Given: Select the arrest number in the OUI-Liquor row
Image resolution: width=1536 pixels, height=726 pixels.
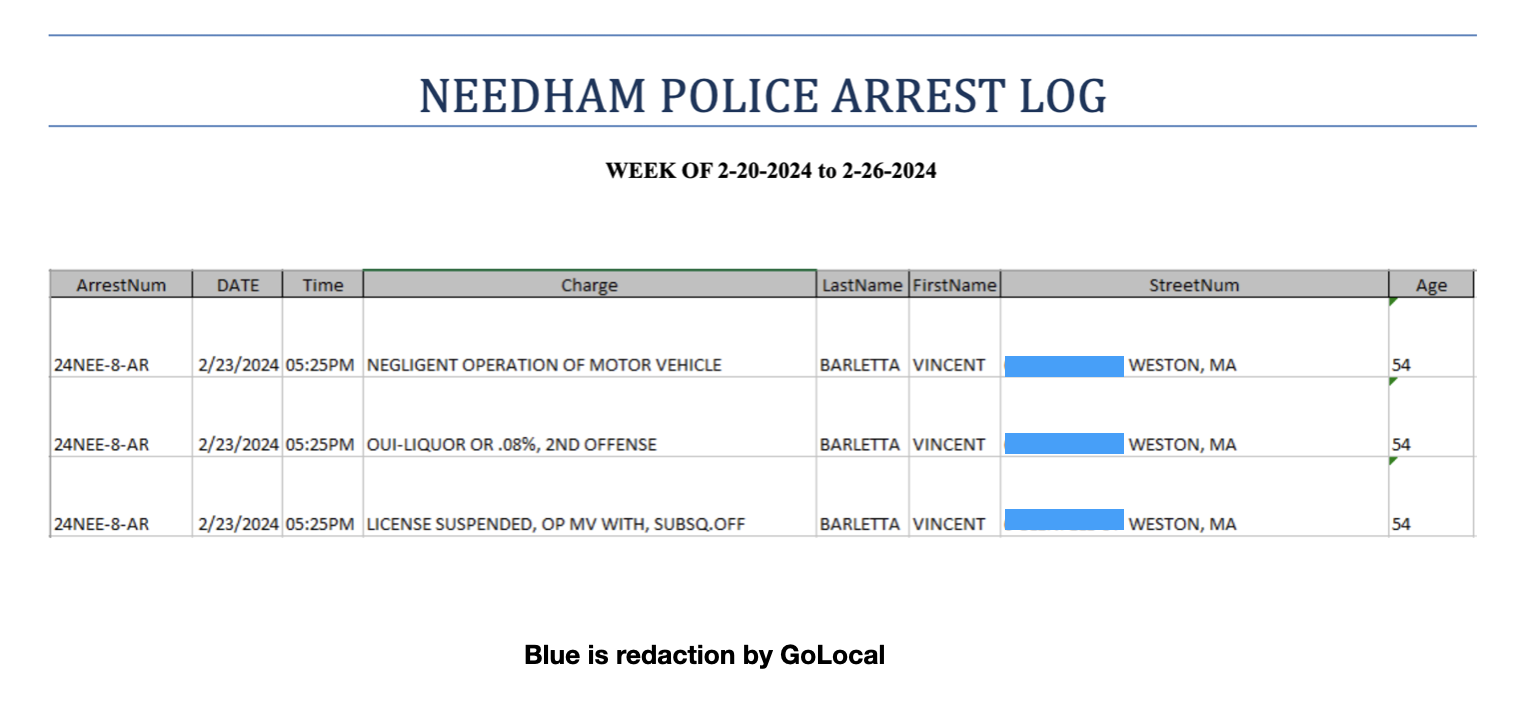Looking at the screenshot, I should click(101, 444).
